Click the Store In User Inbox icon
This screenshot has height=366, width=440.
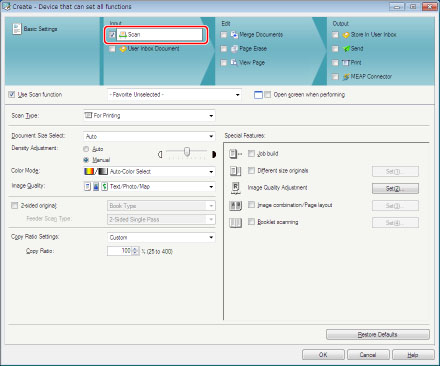[346, 35]
